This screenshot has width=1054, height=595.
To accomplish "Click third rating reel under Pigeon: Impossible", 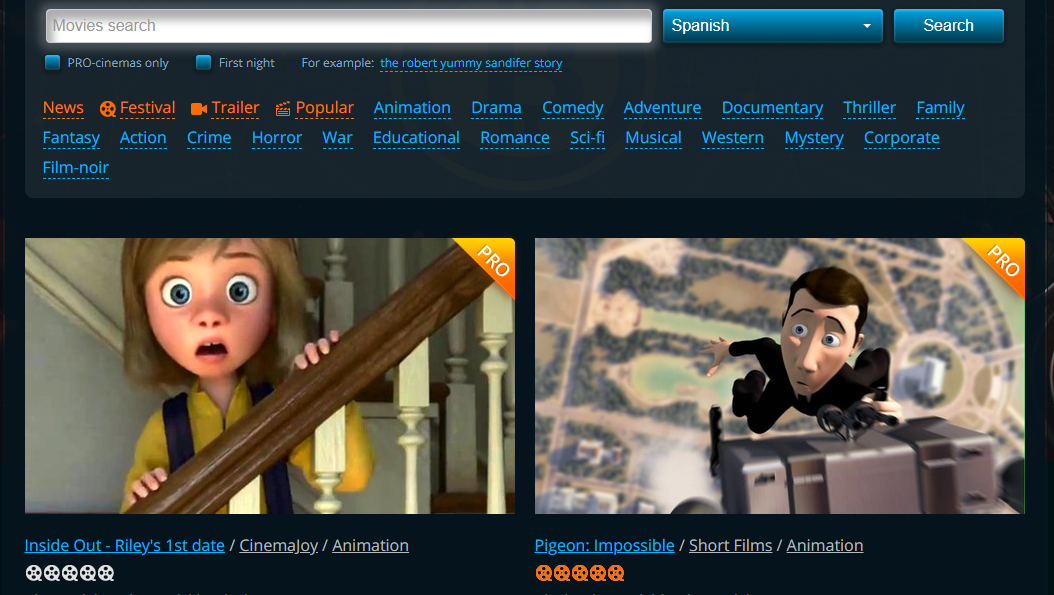I will (580, 574).
